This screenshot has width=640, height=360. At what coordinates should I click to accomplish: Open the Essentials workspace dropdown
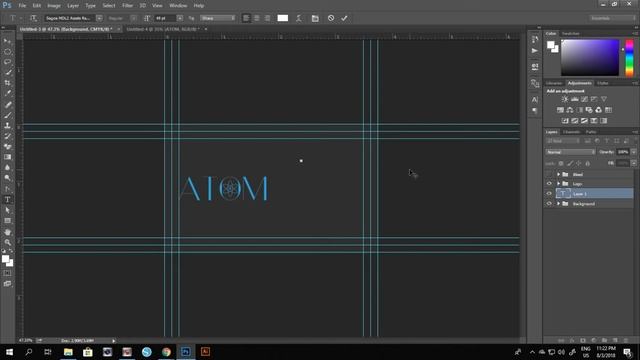(x=612, y=18)
